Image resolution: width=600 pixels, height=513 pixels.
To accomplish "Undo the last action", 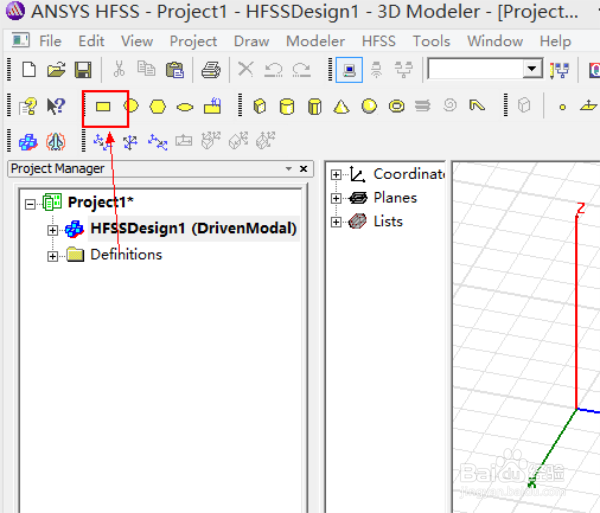I will 274,70.
